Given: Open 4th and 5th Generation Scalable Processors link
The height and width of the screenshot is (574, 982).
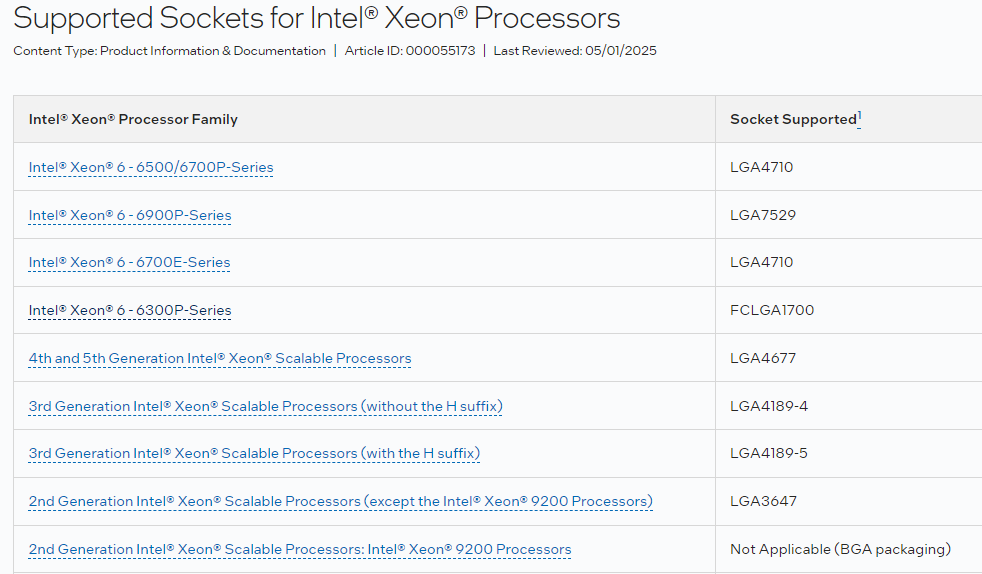Looking at the screenshot, I should click(x=220, y=358).
